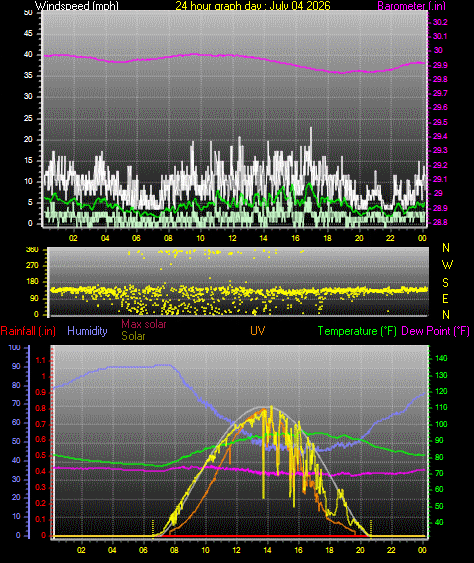Select the 0.5 rainfall axis value
474x563 pixels.
pyautogui.click(x=41, y=456)
